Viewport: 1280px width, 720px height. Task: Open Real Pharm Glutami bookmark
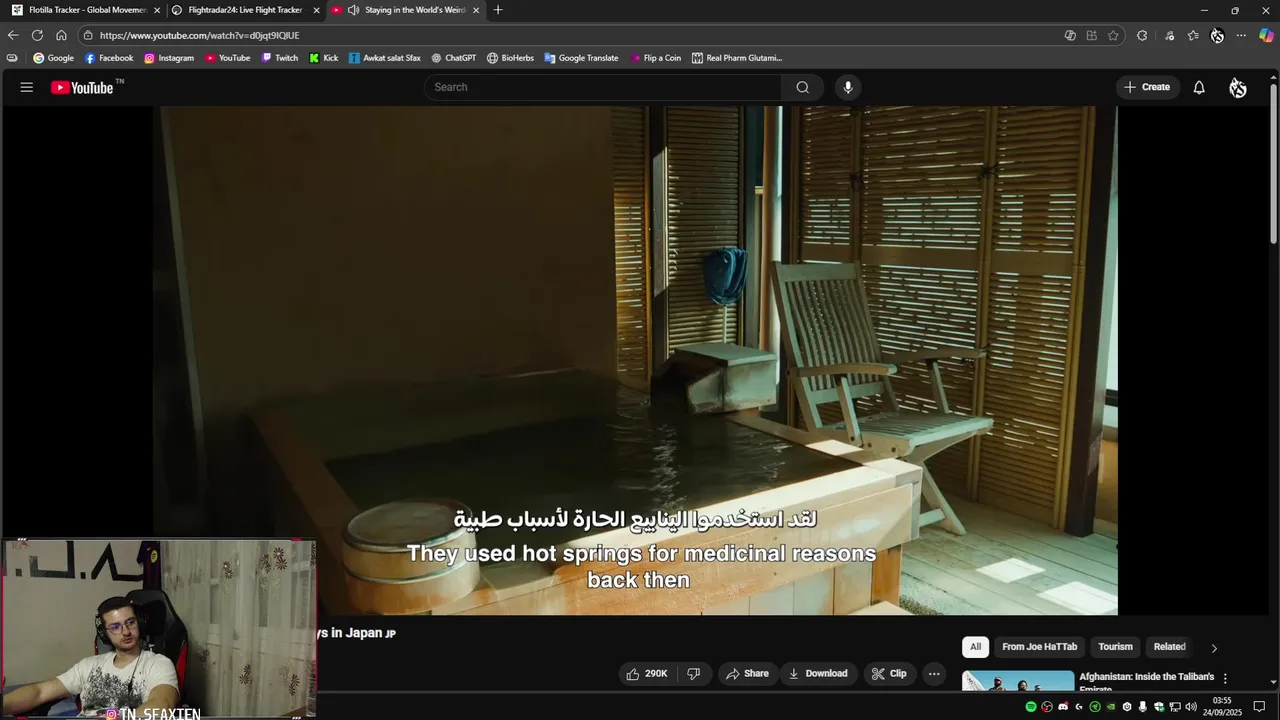click(737, 58)
